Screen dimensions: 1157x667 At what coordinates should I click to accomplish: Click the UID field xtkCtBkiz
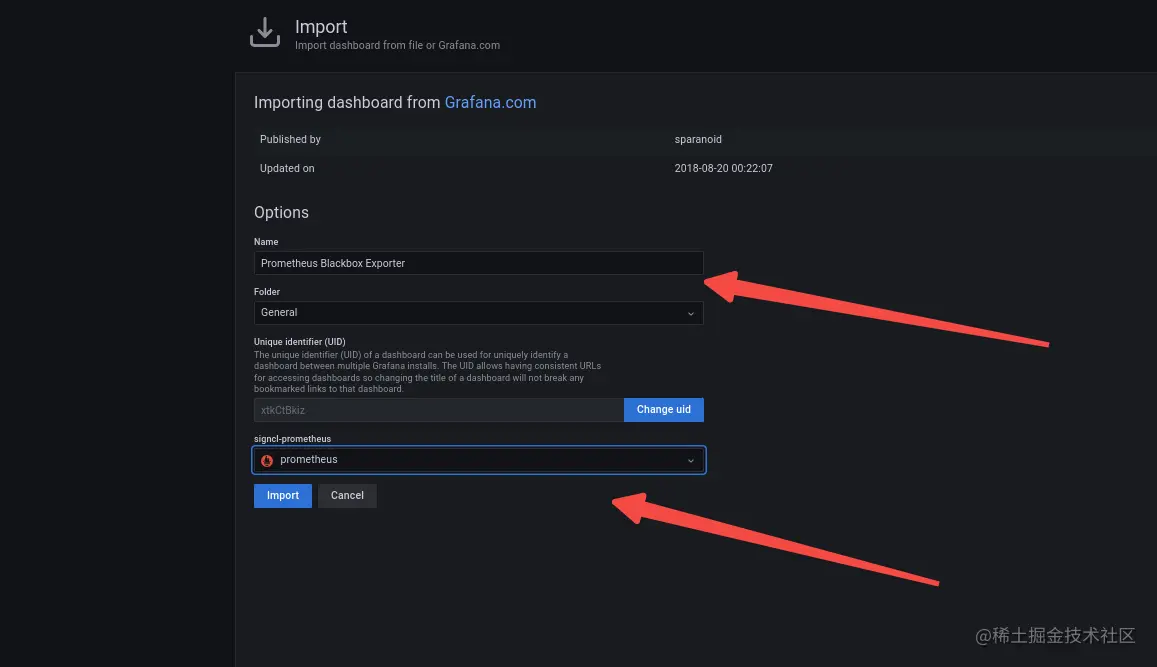point(439,410)
